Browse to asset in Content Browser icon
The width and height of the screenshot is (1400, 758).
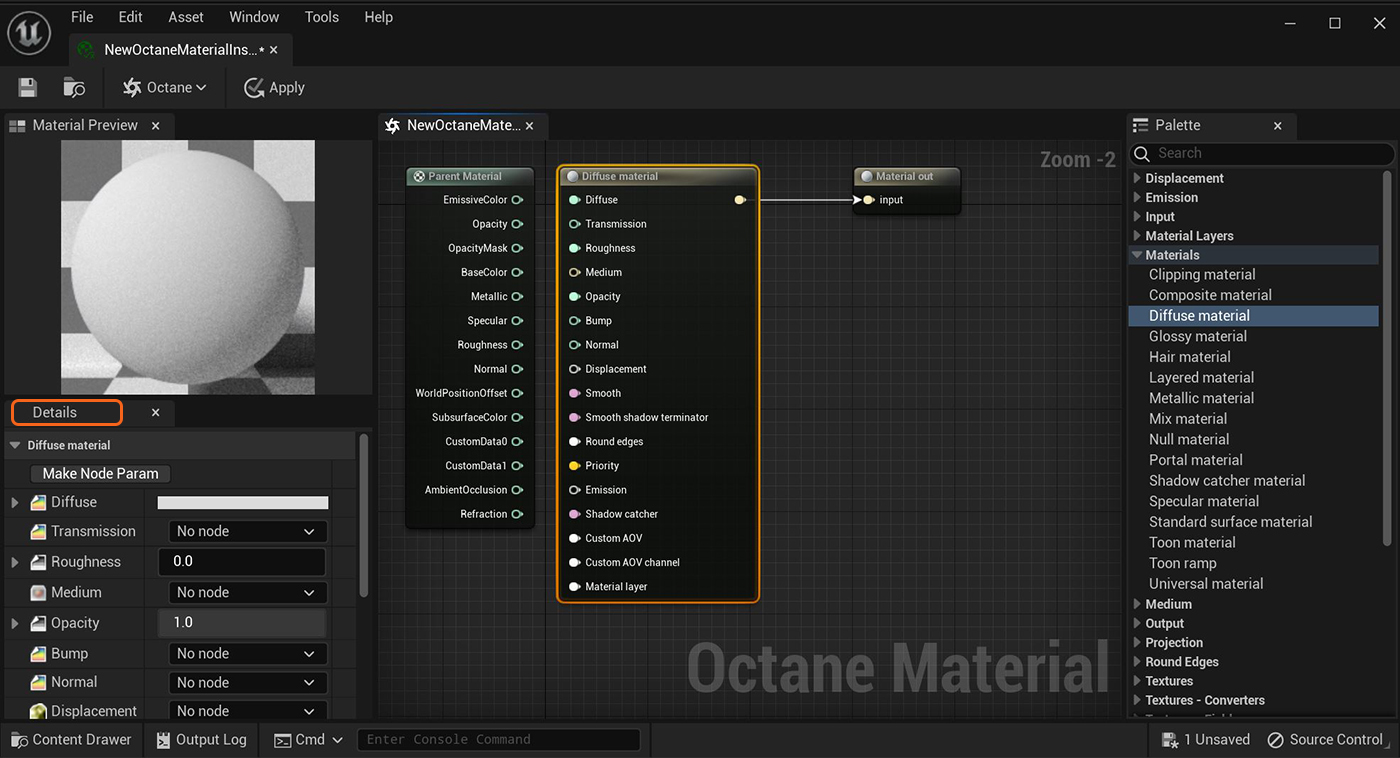[74, 88]
